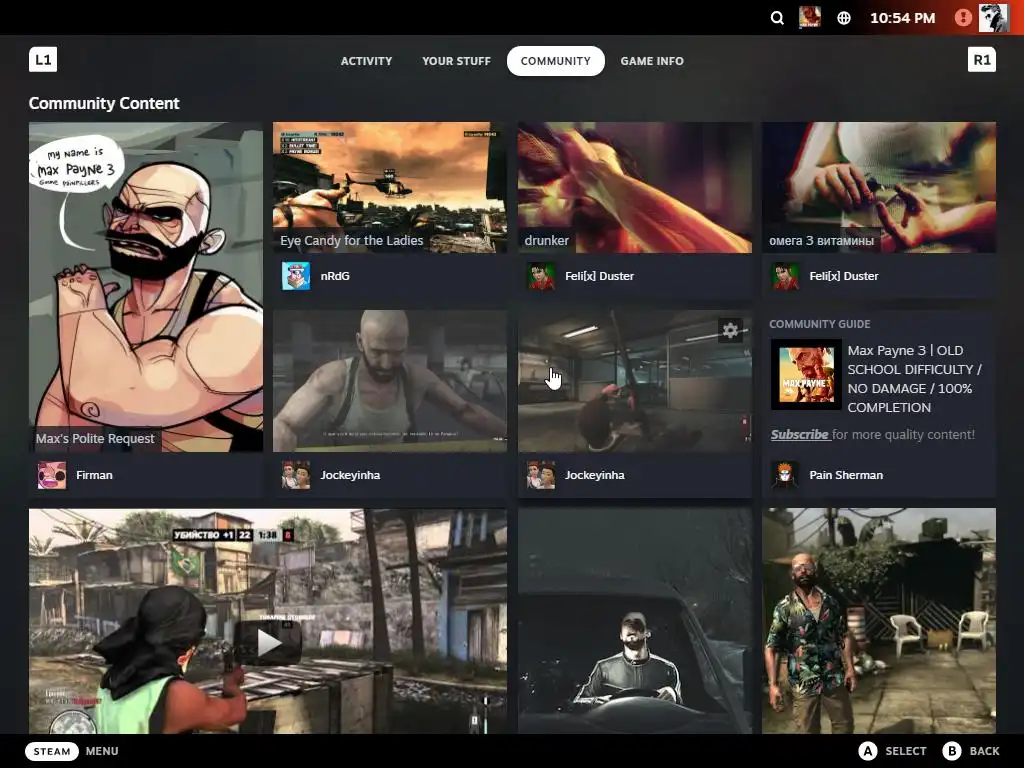The height and width of the screenshot is (768, 1024).
Task: Open the man driving car screenshot
Action: tap(635, 620)
